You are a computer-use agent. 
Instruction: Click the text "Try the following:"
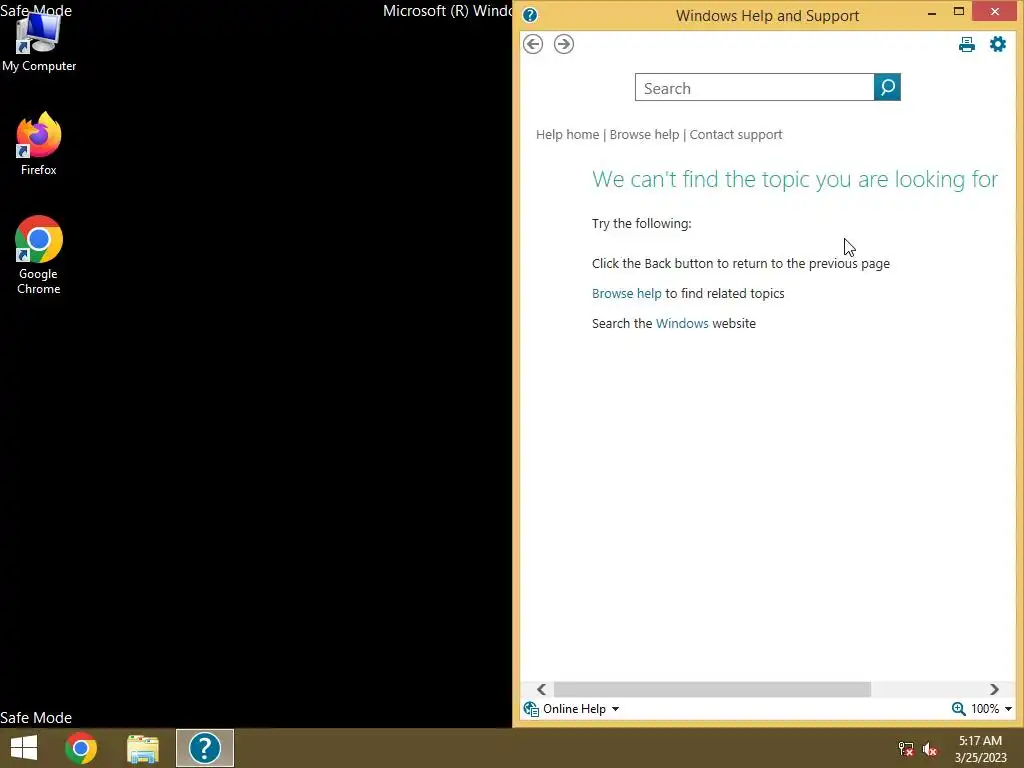click(641, 223)
